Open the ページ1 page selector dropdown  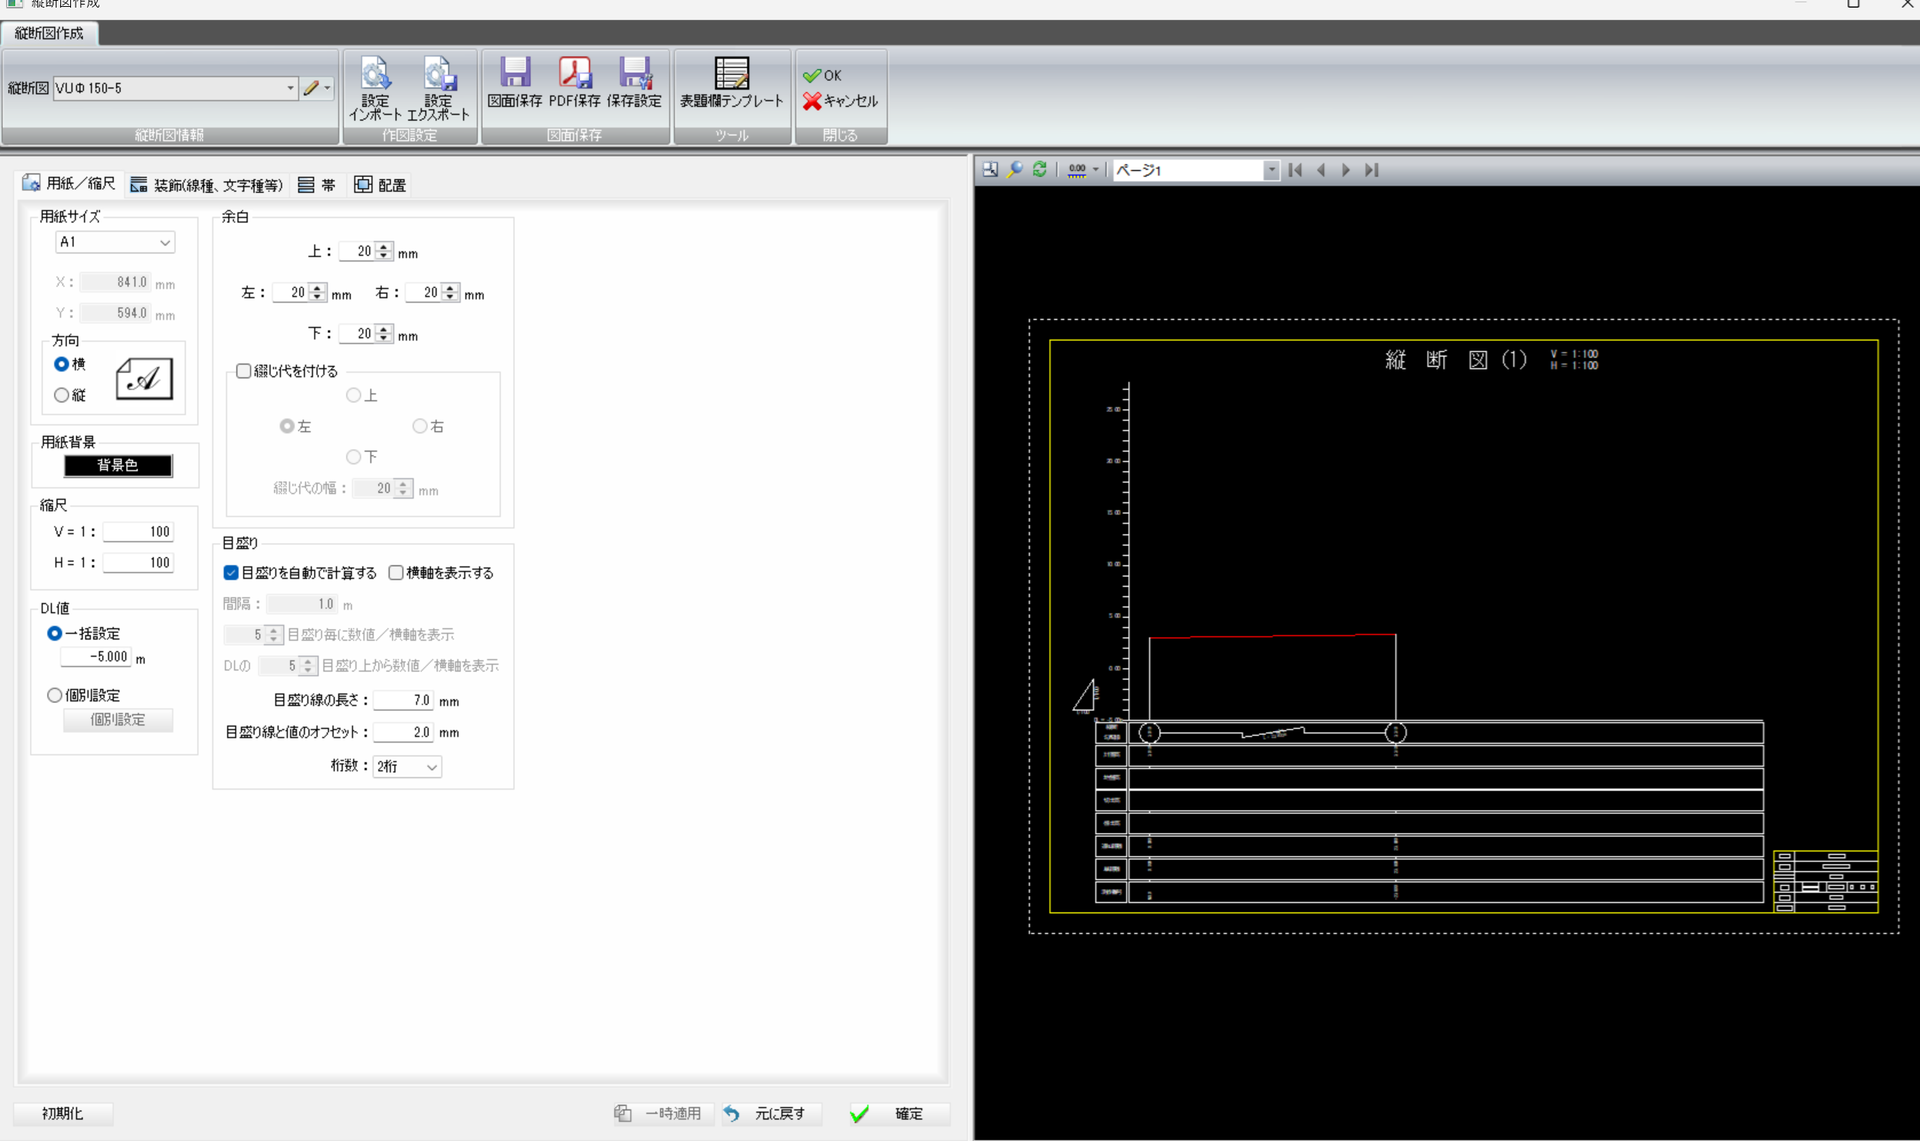(1271, 170)
